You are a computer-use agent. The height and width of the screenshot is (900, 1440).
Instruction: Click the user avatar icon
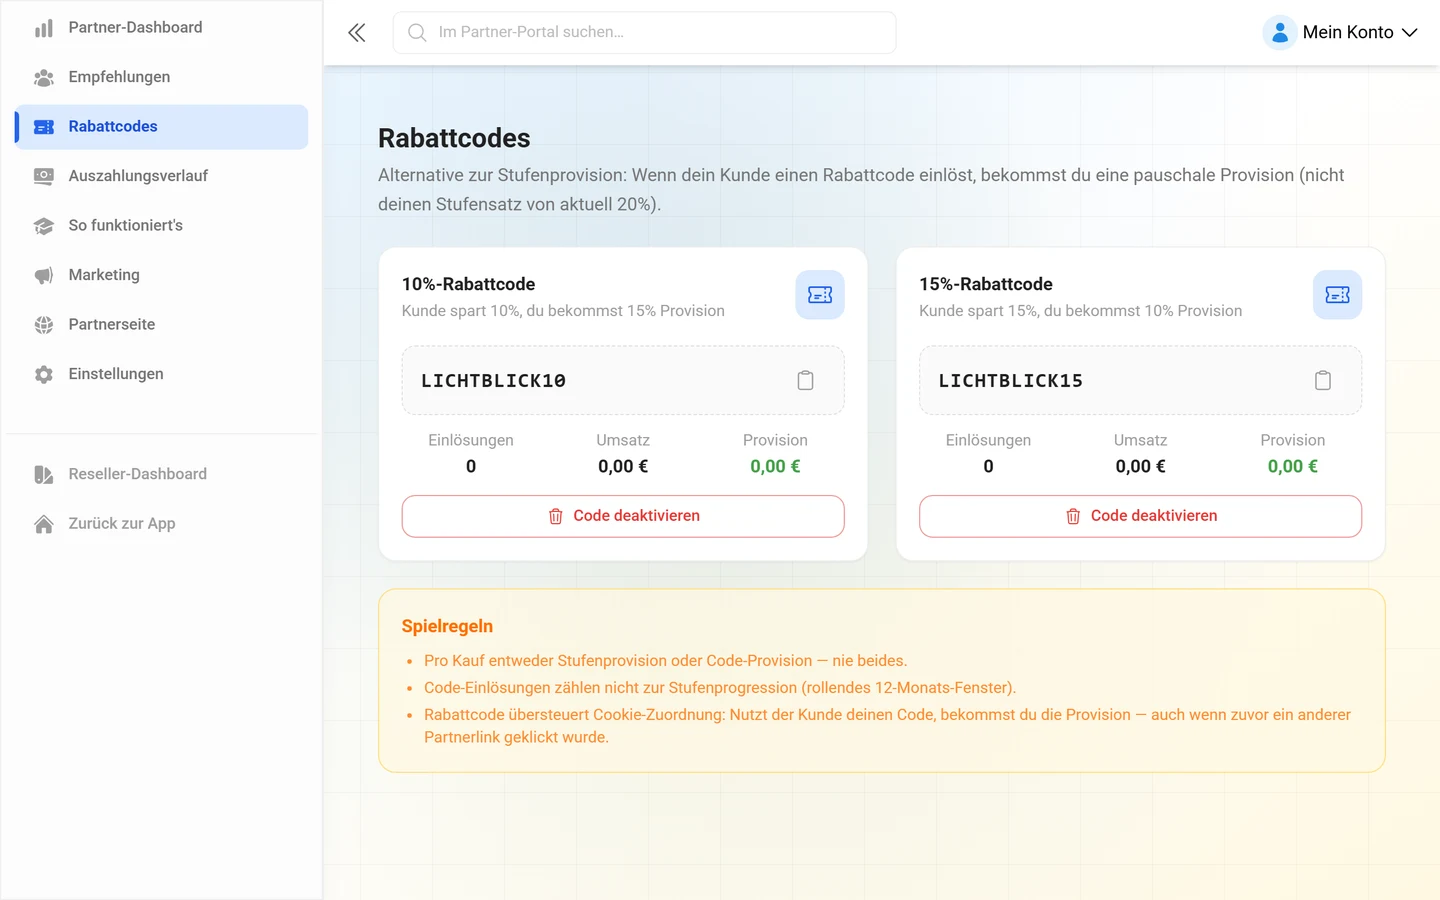[x=1280, y=33]
